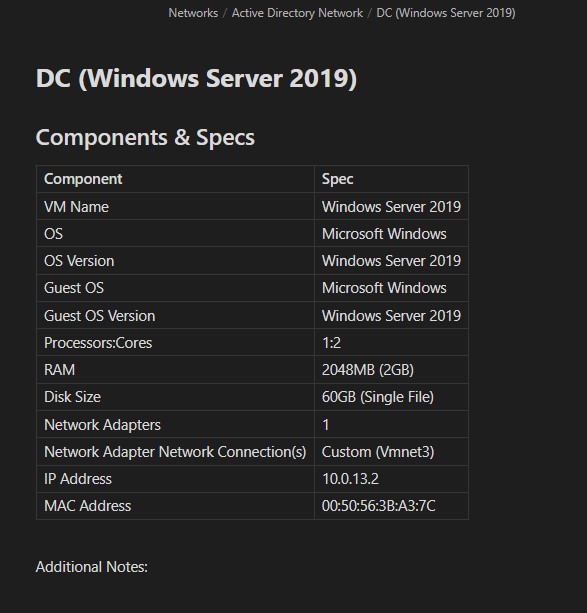Open the Networks breadcrumb link

tap(193, 13)
